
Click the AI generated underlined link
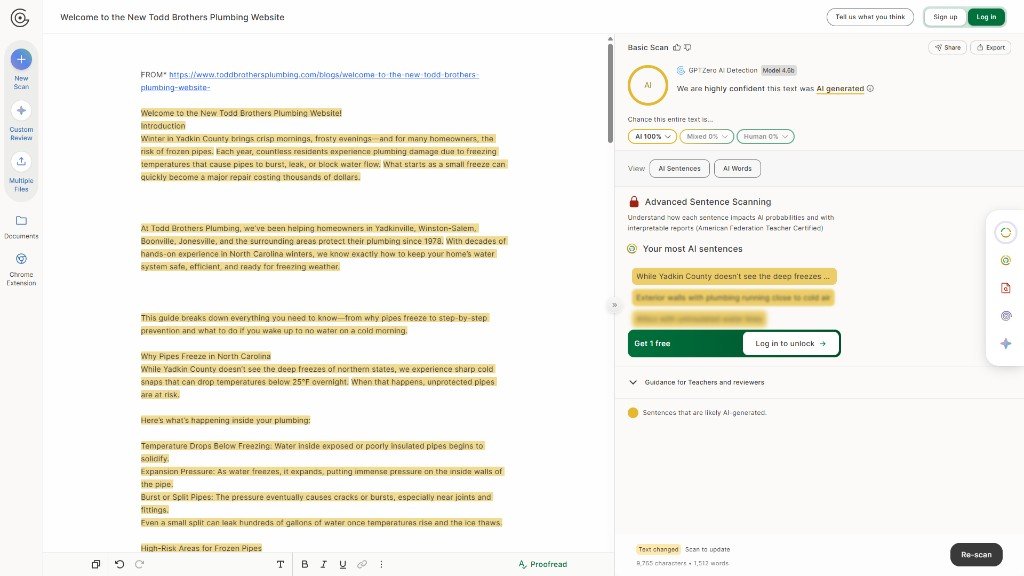(x=840, y=89)
